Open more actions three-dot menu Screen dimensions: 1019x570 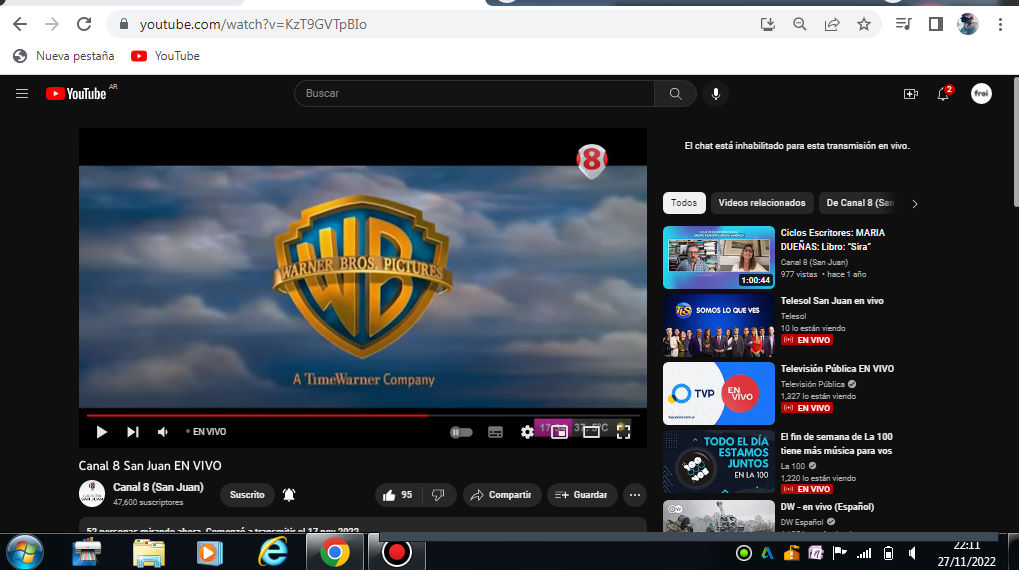635,495
